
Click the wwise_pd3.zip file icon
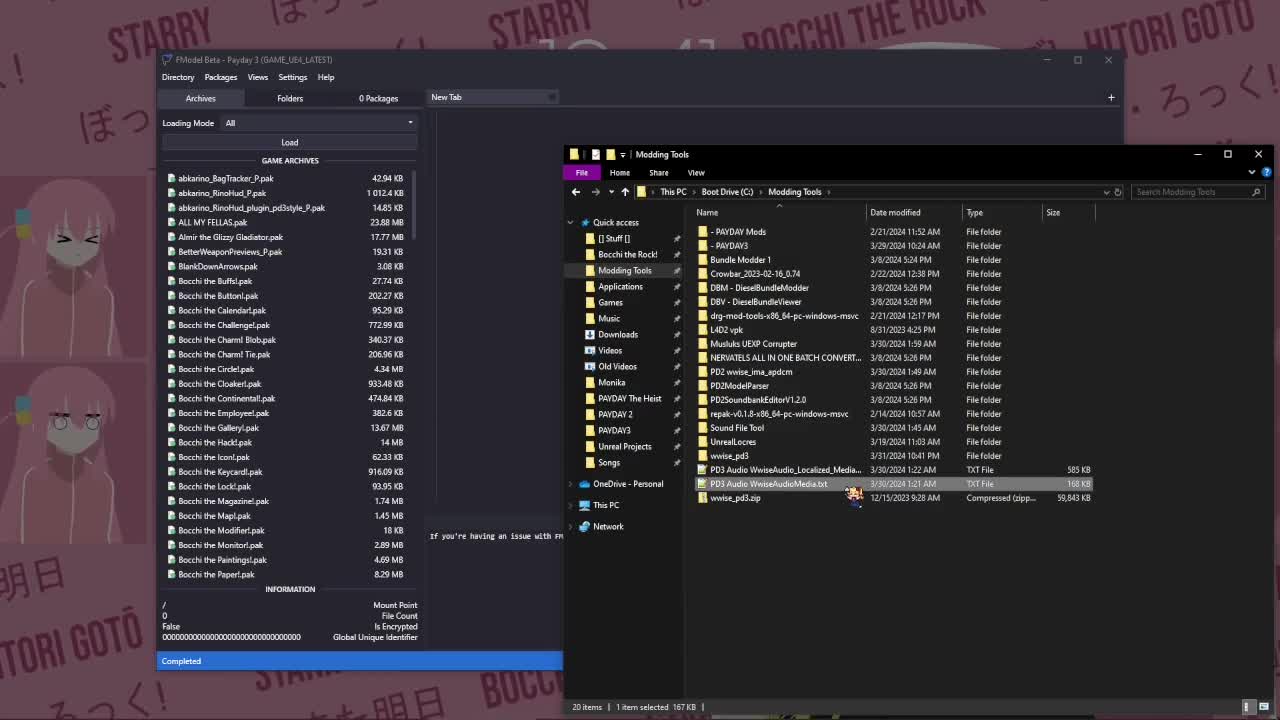pos(702,498)
